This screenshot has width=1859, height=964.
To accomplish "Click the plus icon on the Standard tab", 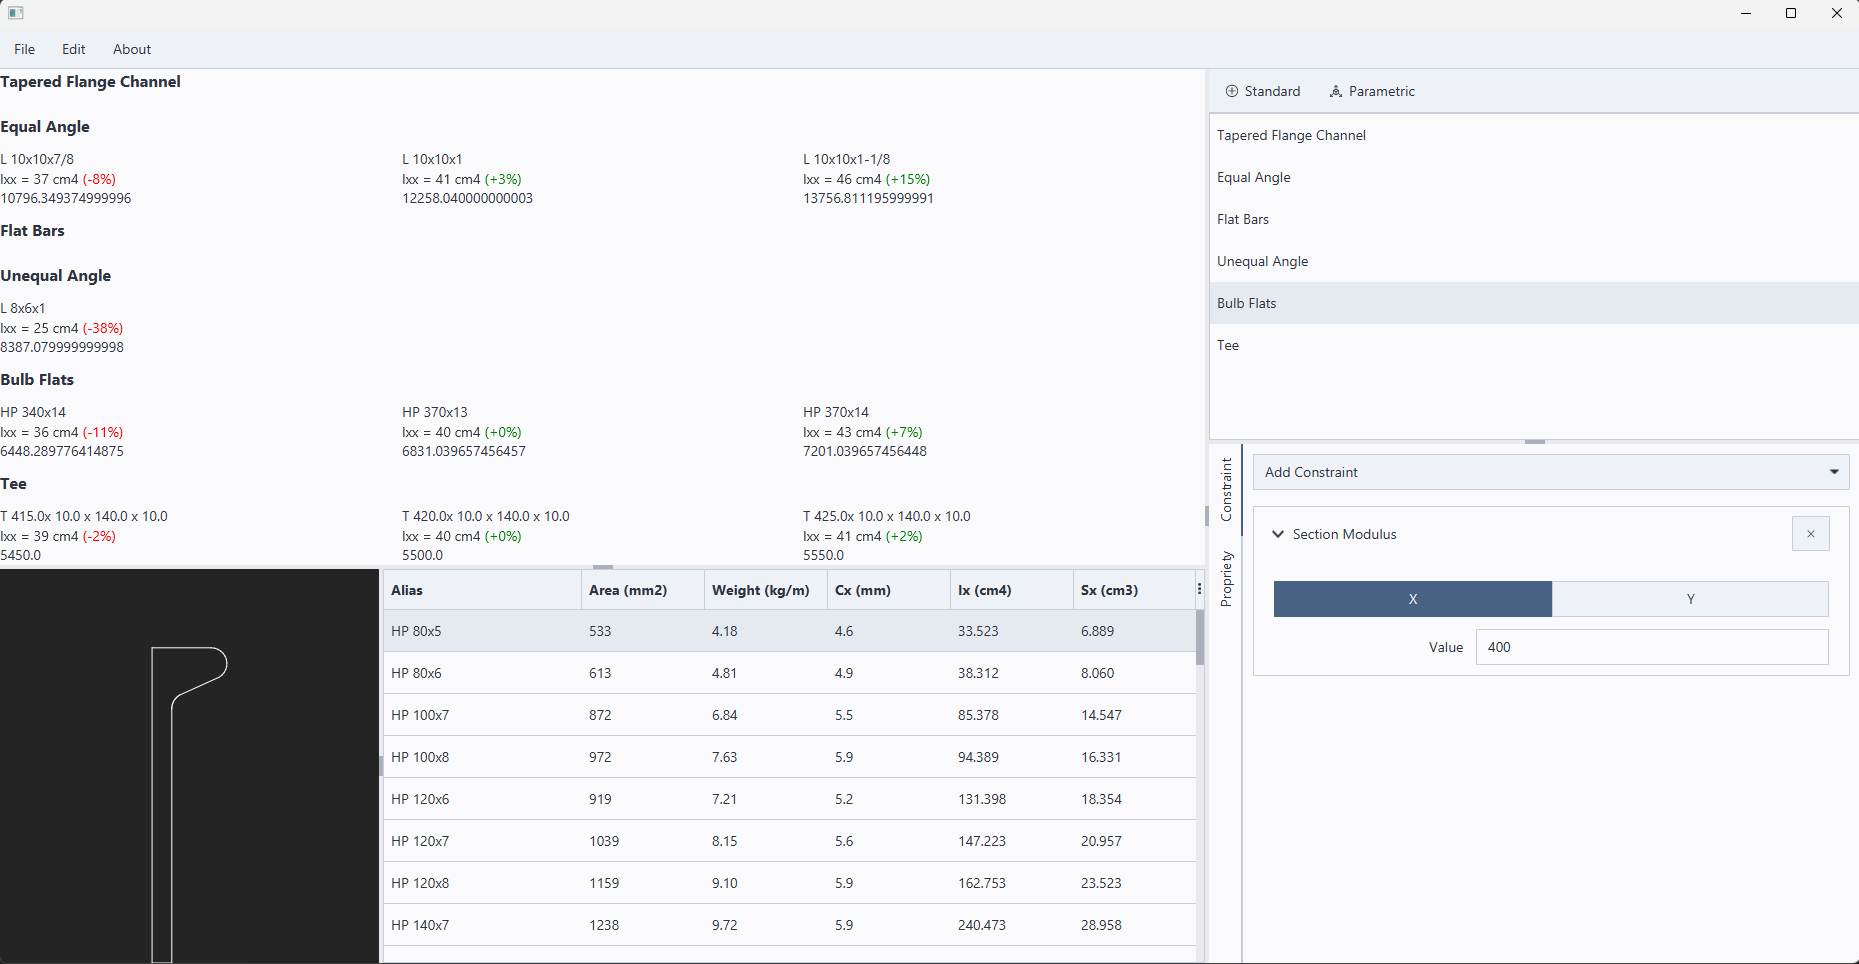I will coord(1232,91).
